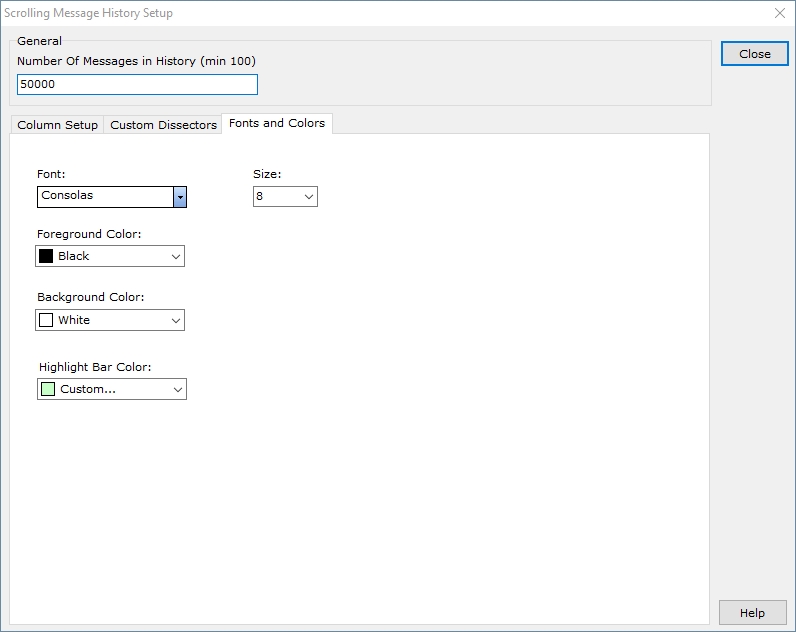This screenshot has width=796, height=632.
Task: Close the dialog with the title bar X
Action: 780,13
